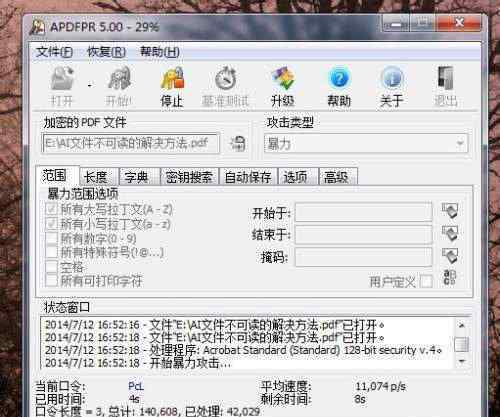Click the current password value 'PcL'

pos(136,387)
